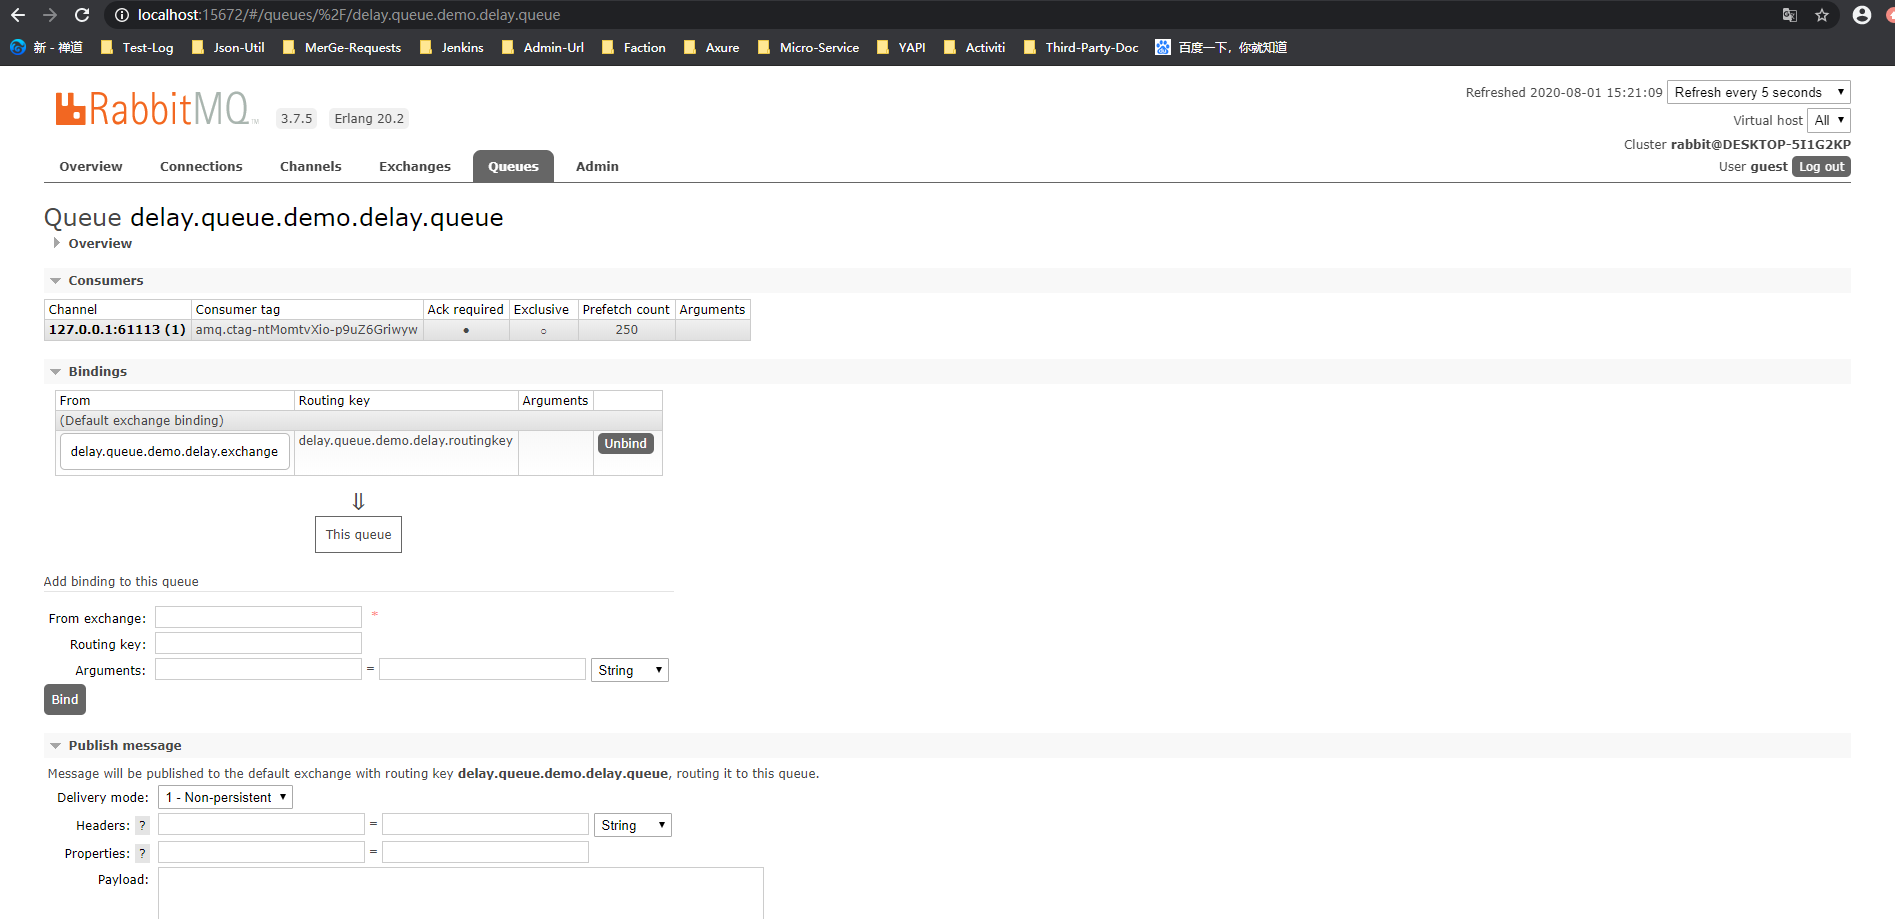Viewport: 1895px width, 919px height.
Task: Open the MerGe-Requests bookmark folder
Action: [x=342, y=47]
